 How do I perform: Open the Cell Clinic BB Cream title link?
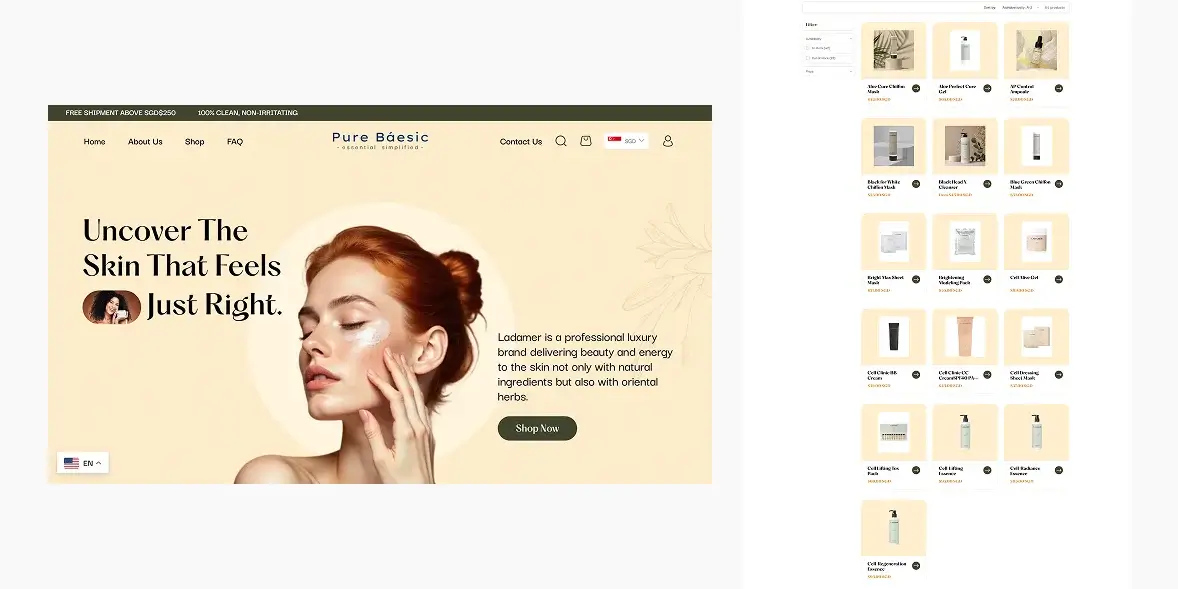[x=883, y=375]
